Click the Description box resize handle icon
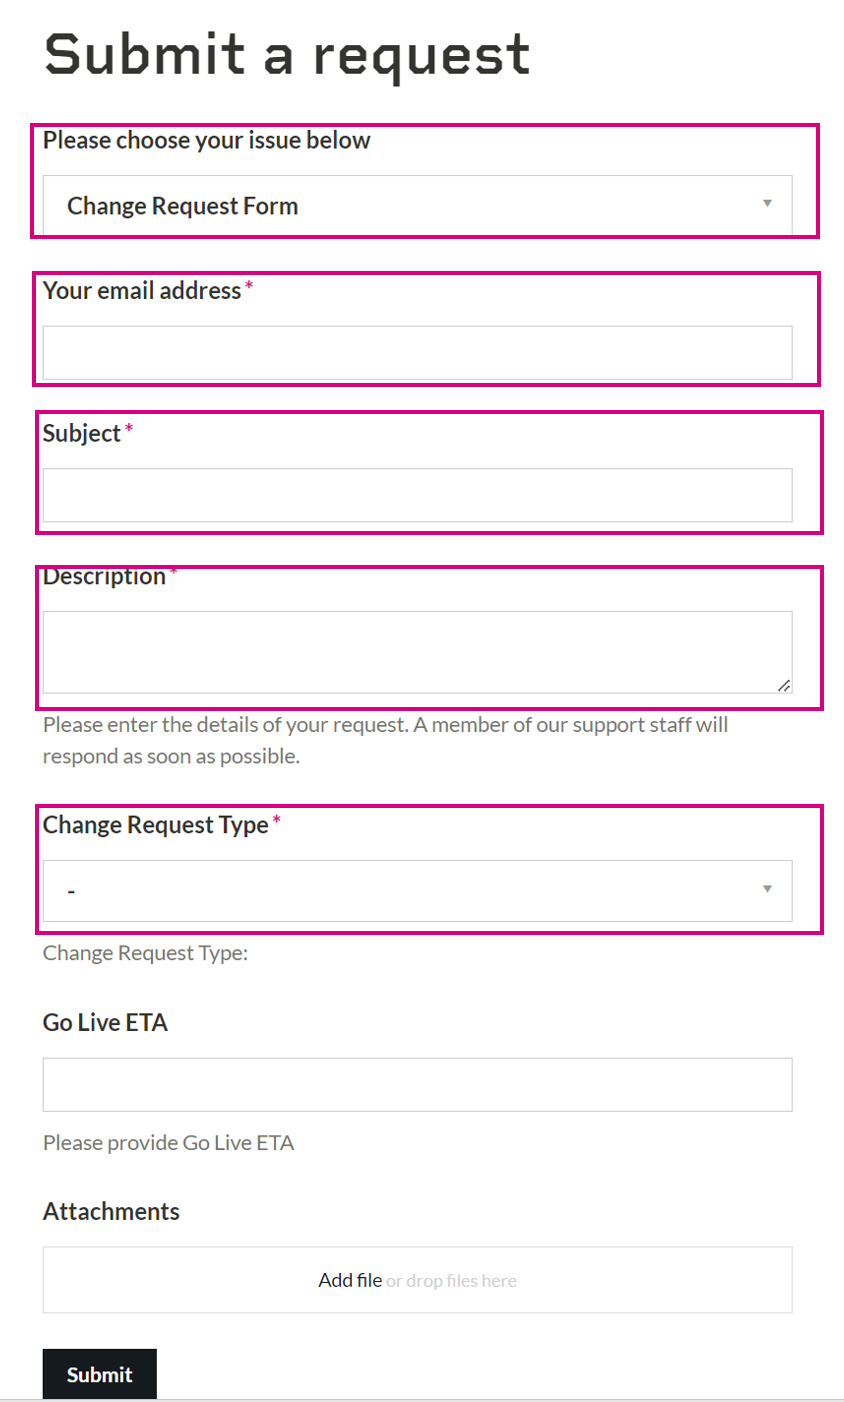The width and height of the screenshot is (844, 1402). (784, 685)
